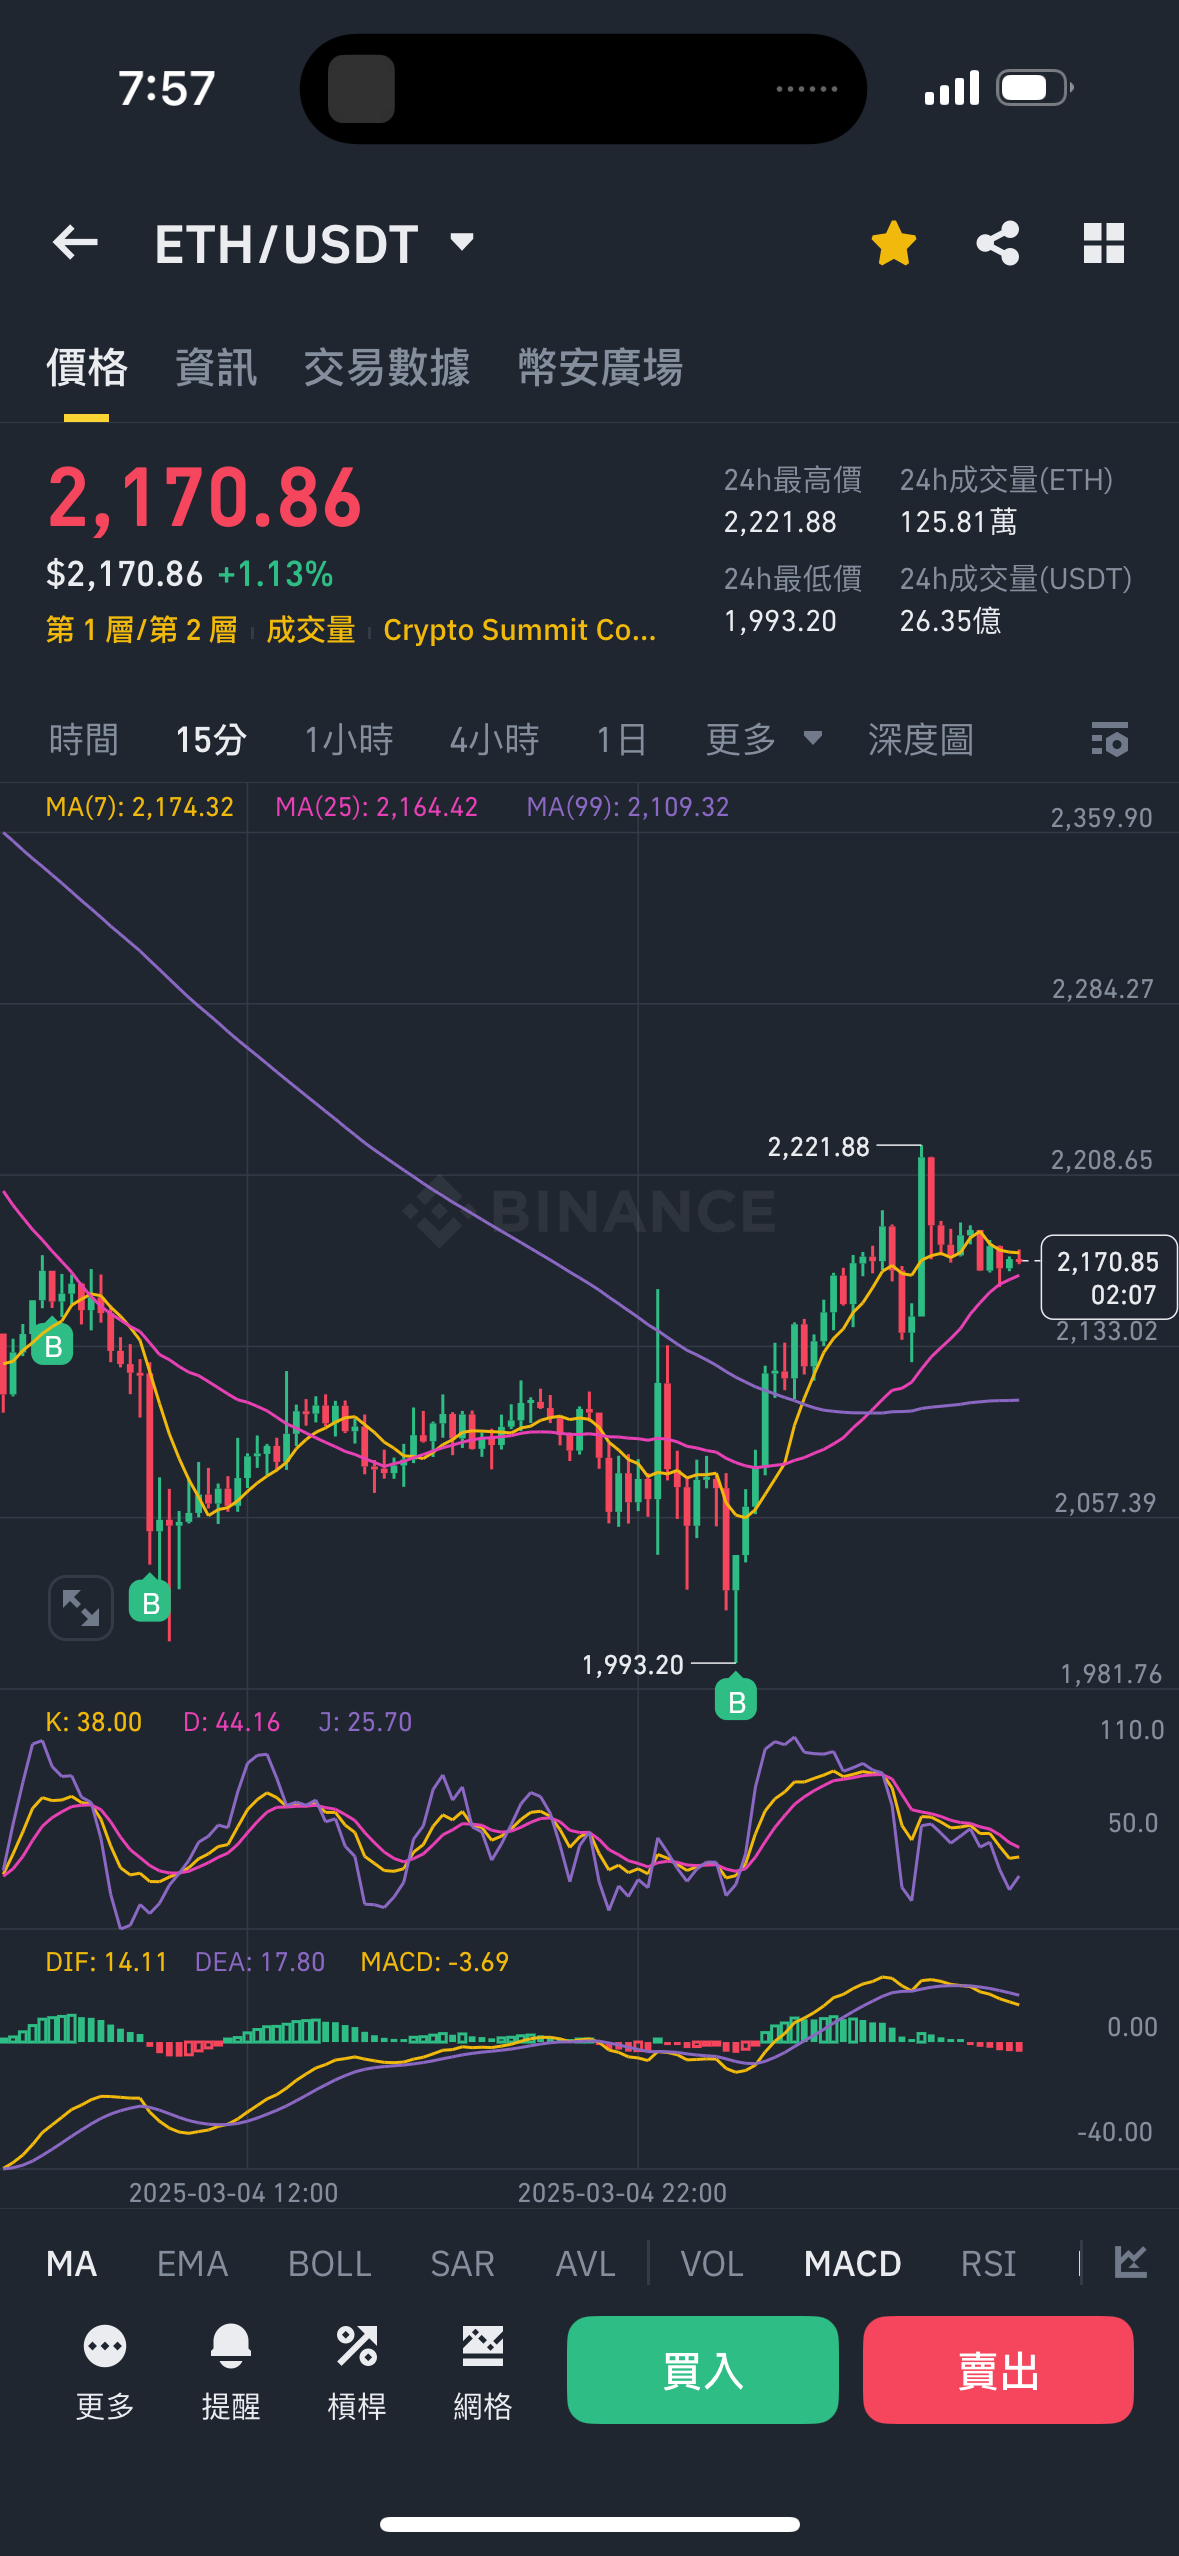The width and height of the screenshot is (1179, 2556).
Task: Select the 15分 interval
Action: pos(211,740)
